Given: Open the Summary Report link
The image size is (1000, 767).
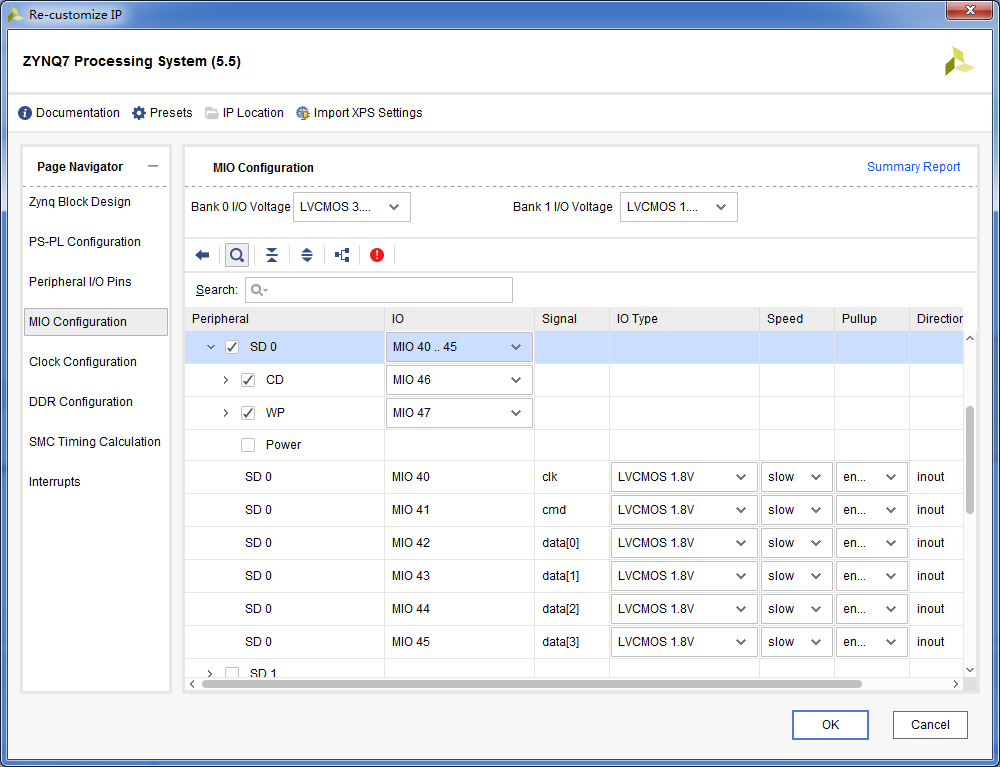Looking at the screenshot, I should [913, 166].
